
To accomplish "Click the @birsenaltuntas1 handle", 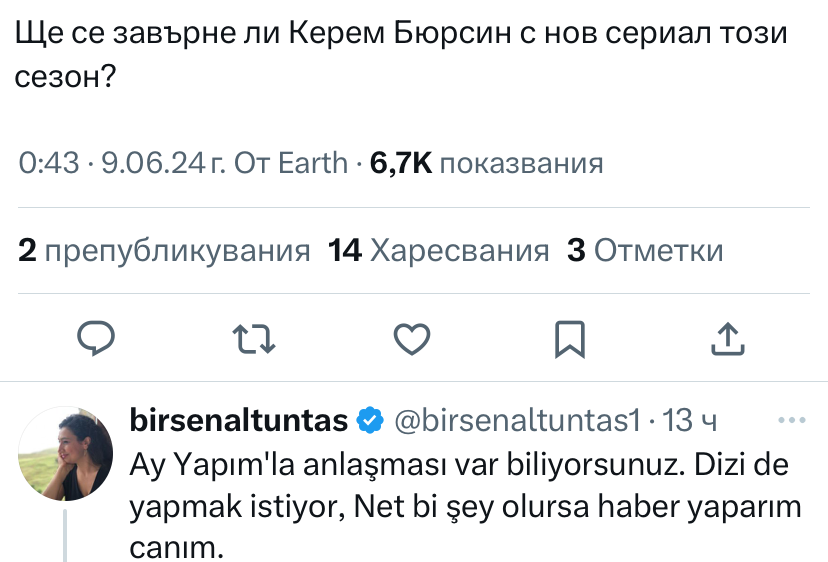I will coord(518,421).
